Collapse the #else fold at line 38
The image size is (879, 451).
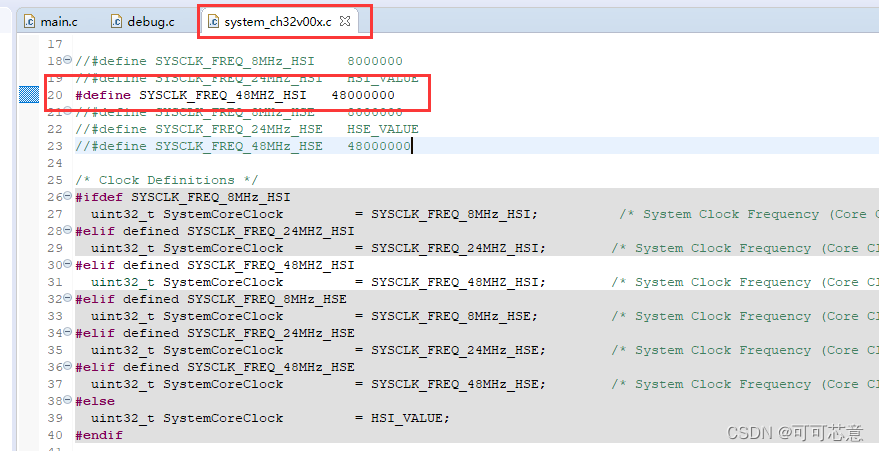[67, 399]
